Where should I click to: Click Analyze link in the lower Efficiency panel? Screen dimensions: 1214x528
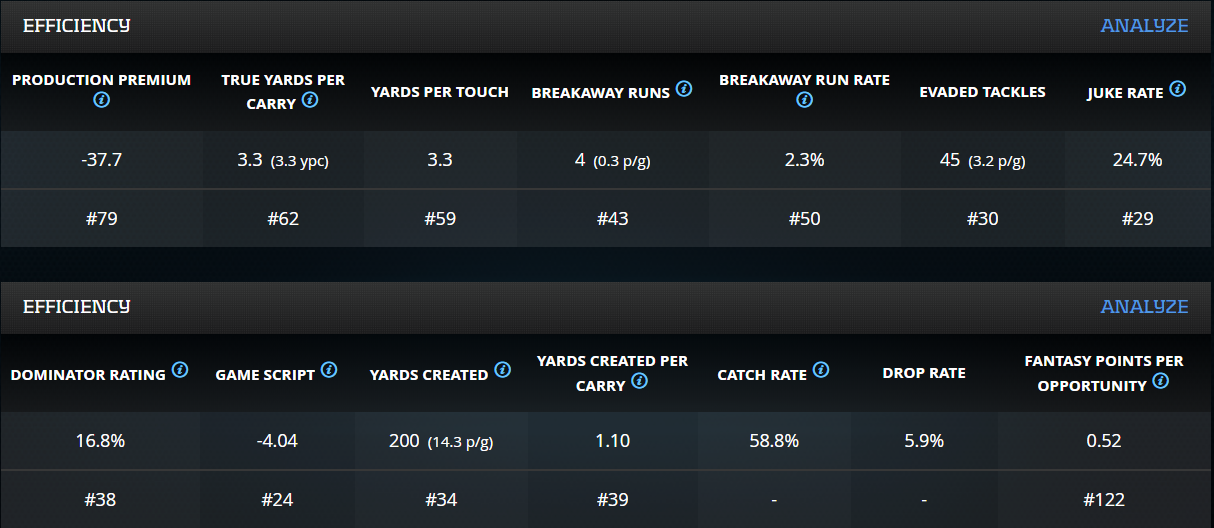tap(1144, 307)
